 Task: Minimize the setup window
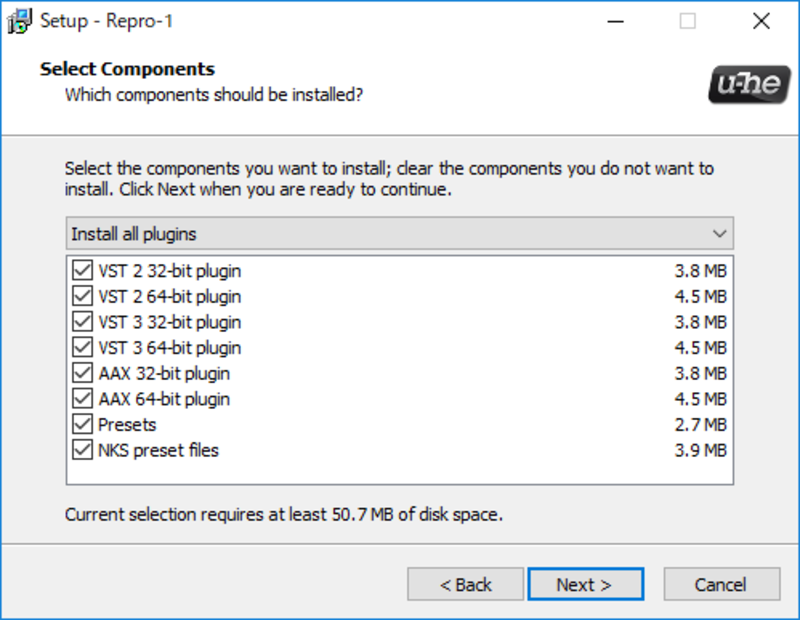pyautogui.click(x=615, y=21)
